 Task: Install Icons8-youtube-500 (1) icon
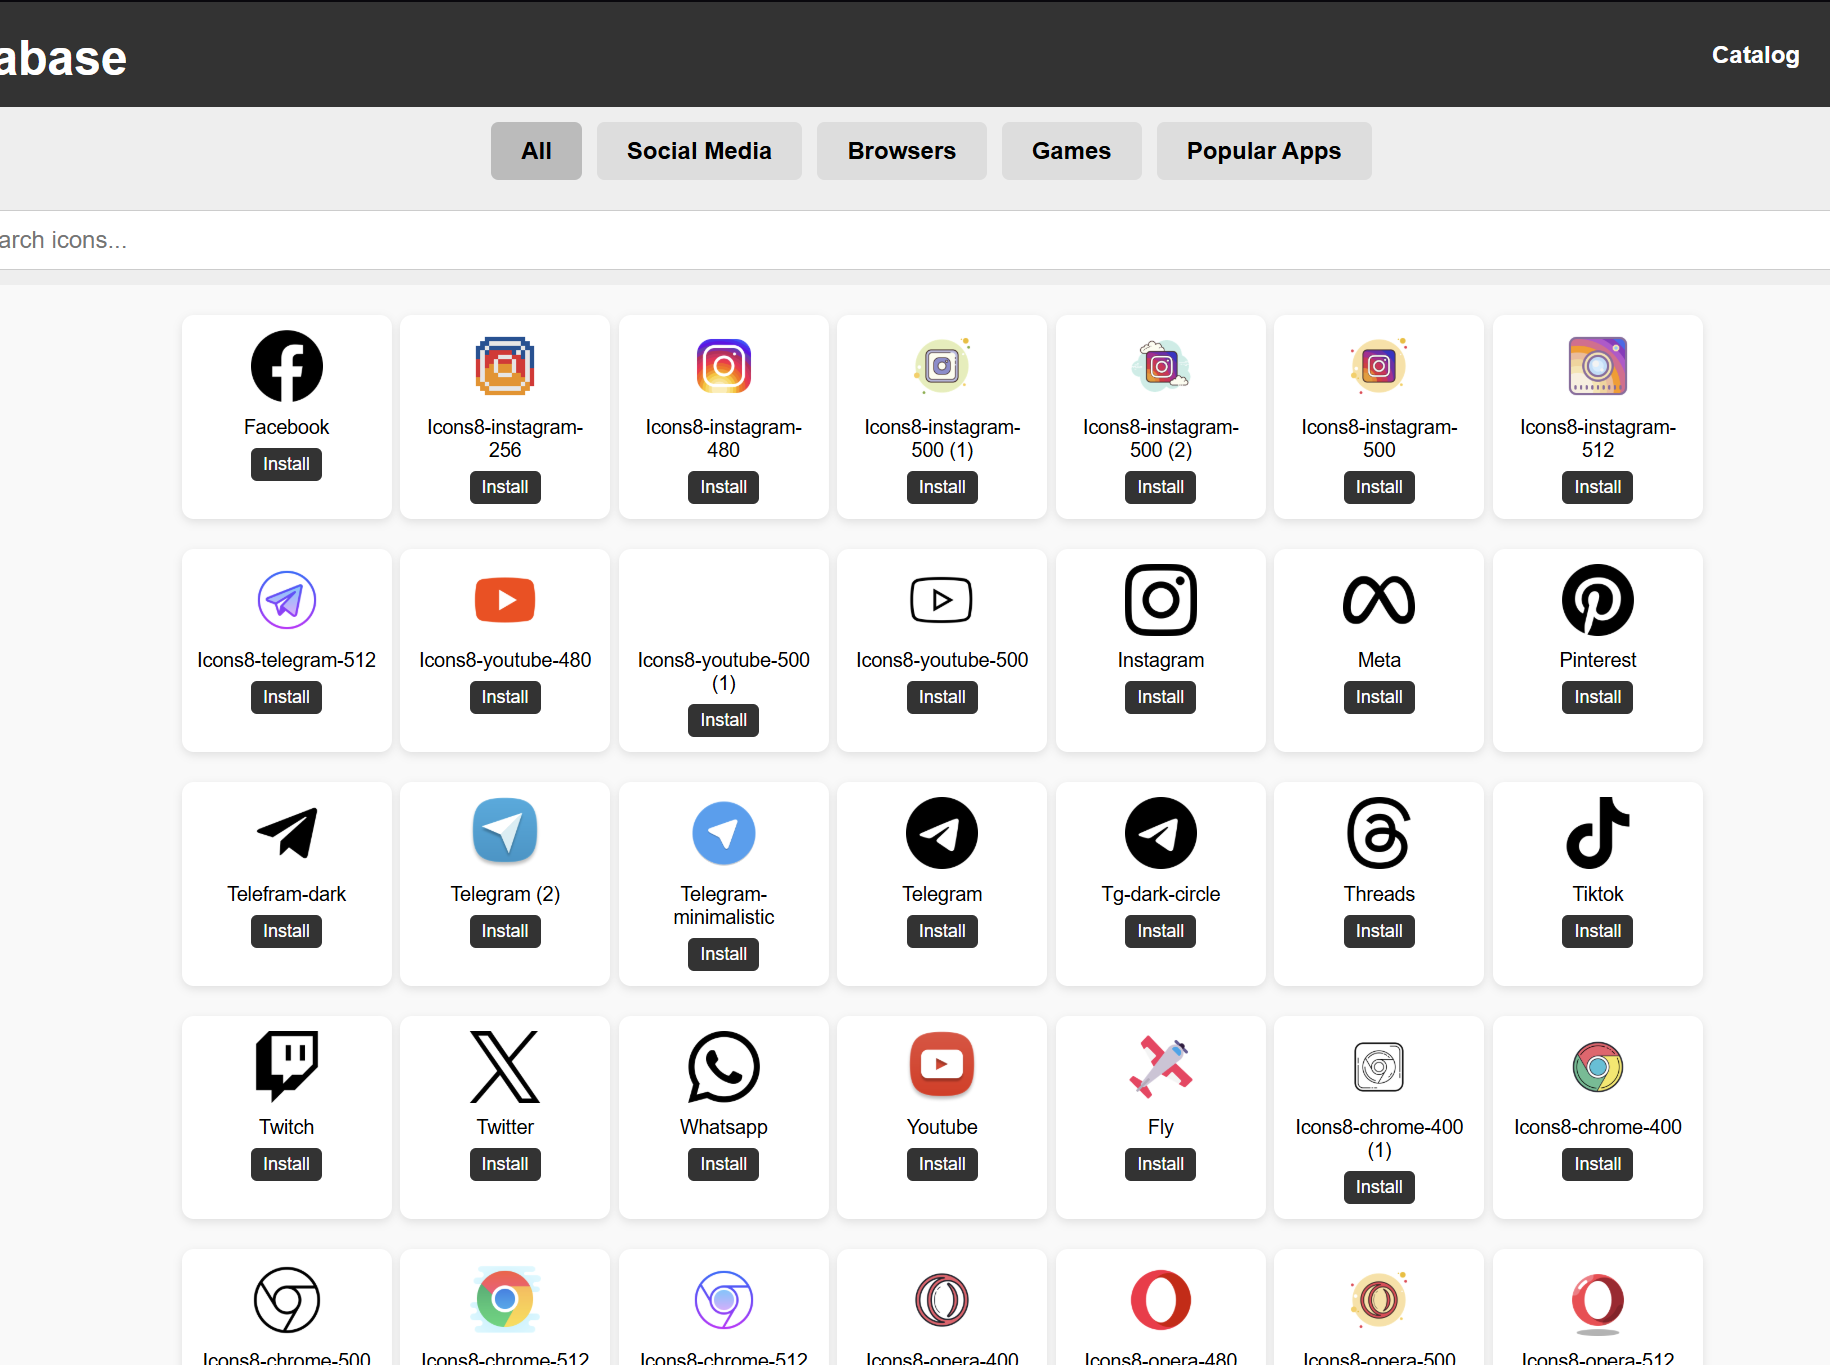pyautogui.click(x=723, y=720)
